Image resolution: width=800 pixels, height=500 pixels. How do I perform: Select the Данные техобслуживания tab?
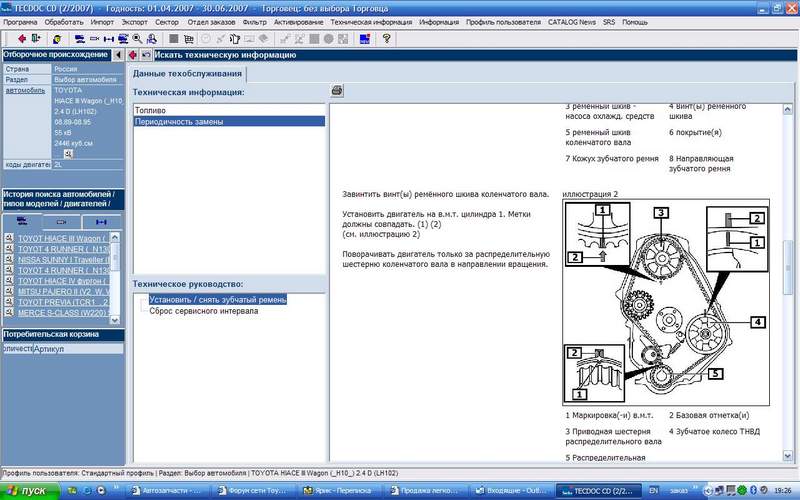[188, 74]
